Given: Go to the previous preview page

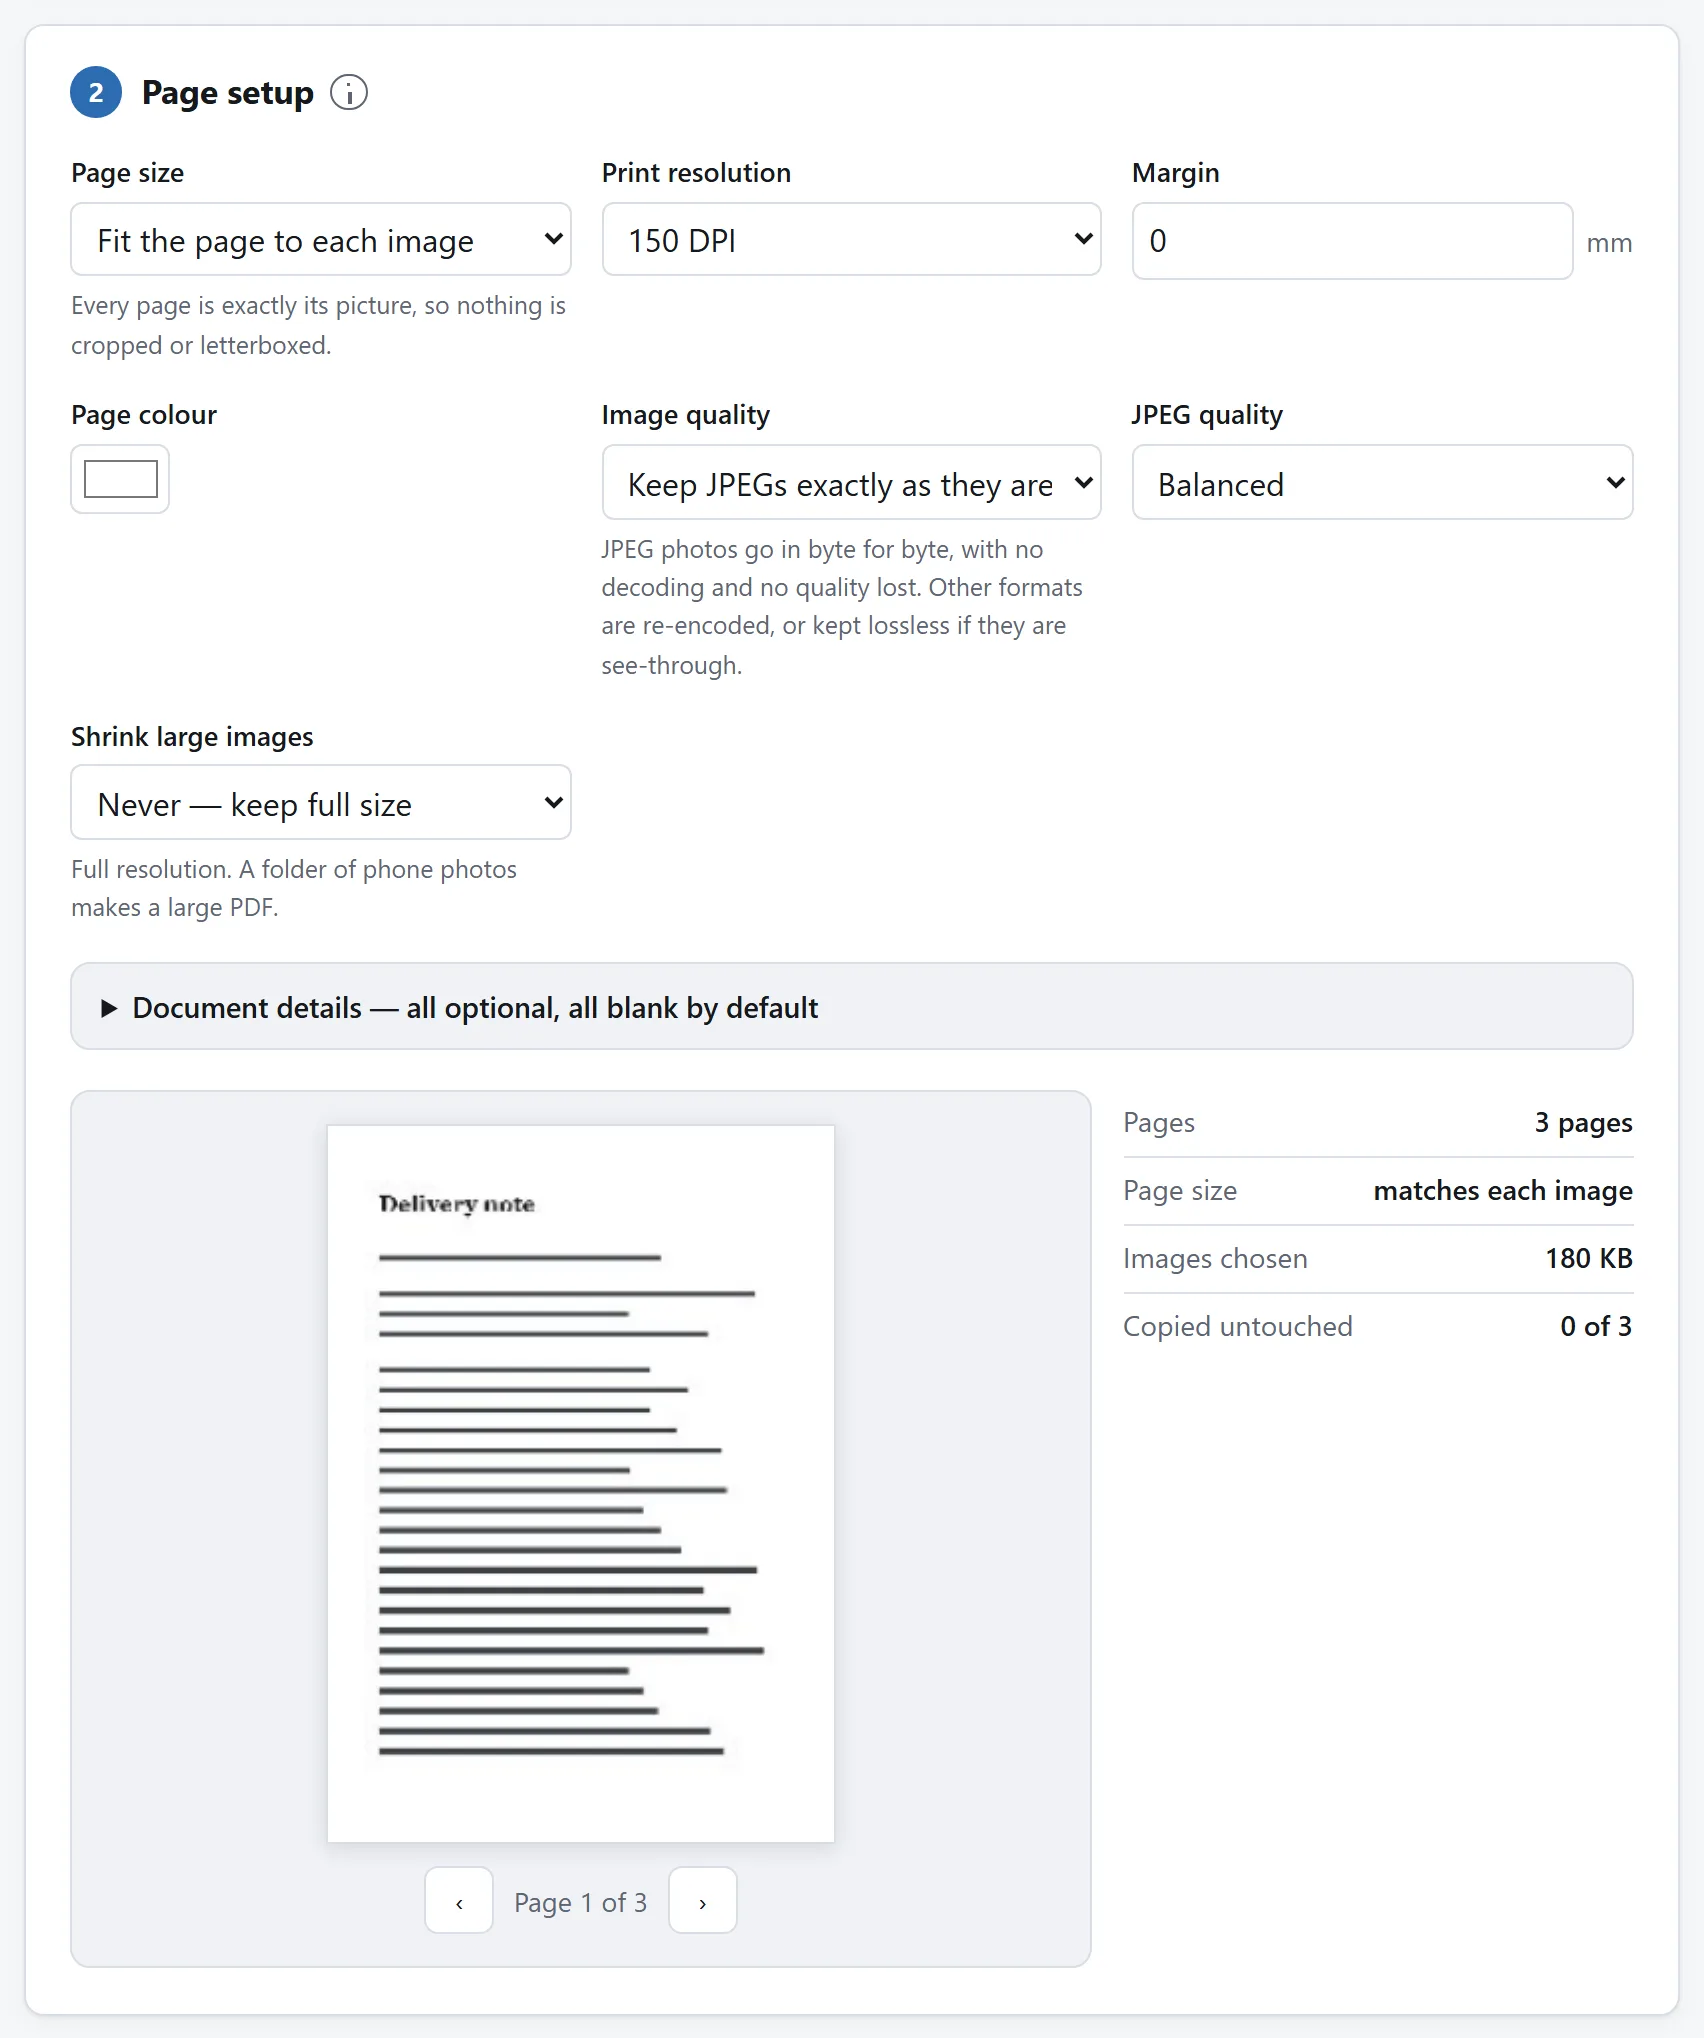Looking at the screenshot, I should [459, 1901].
